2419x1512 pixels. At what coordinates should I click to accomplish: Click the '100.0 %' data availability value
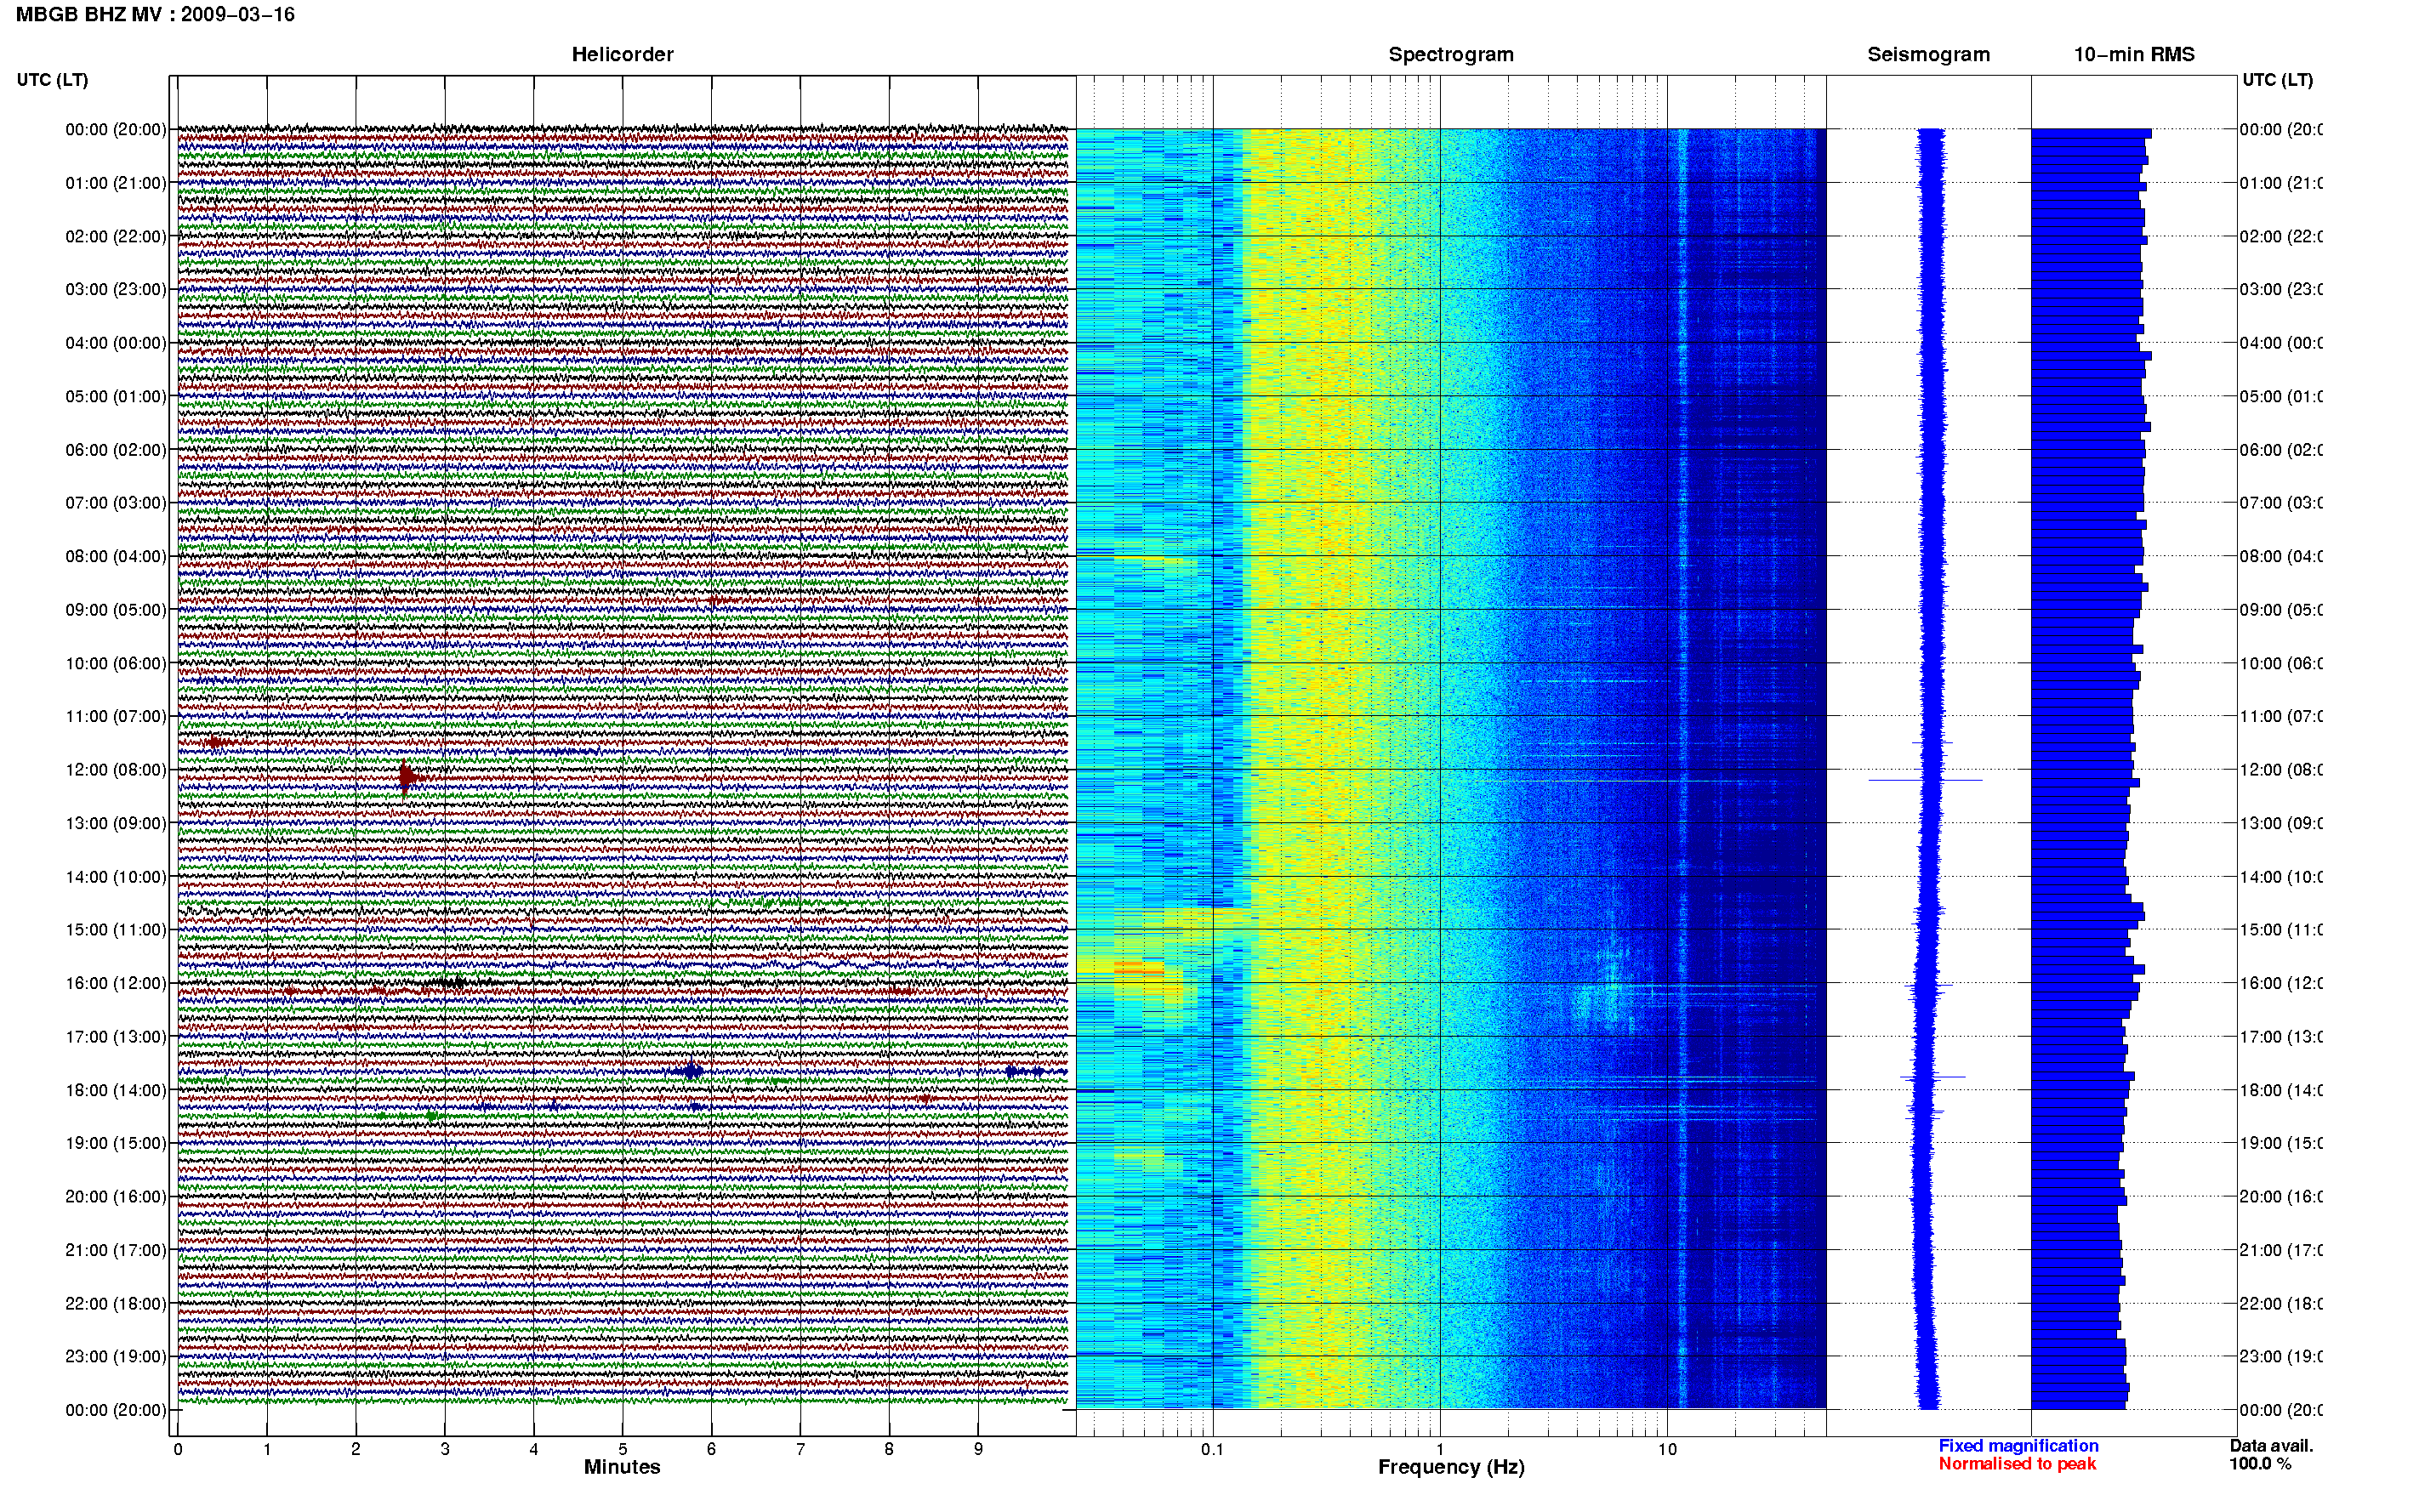2260,1464
